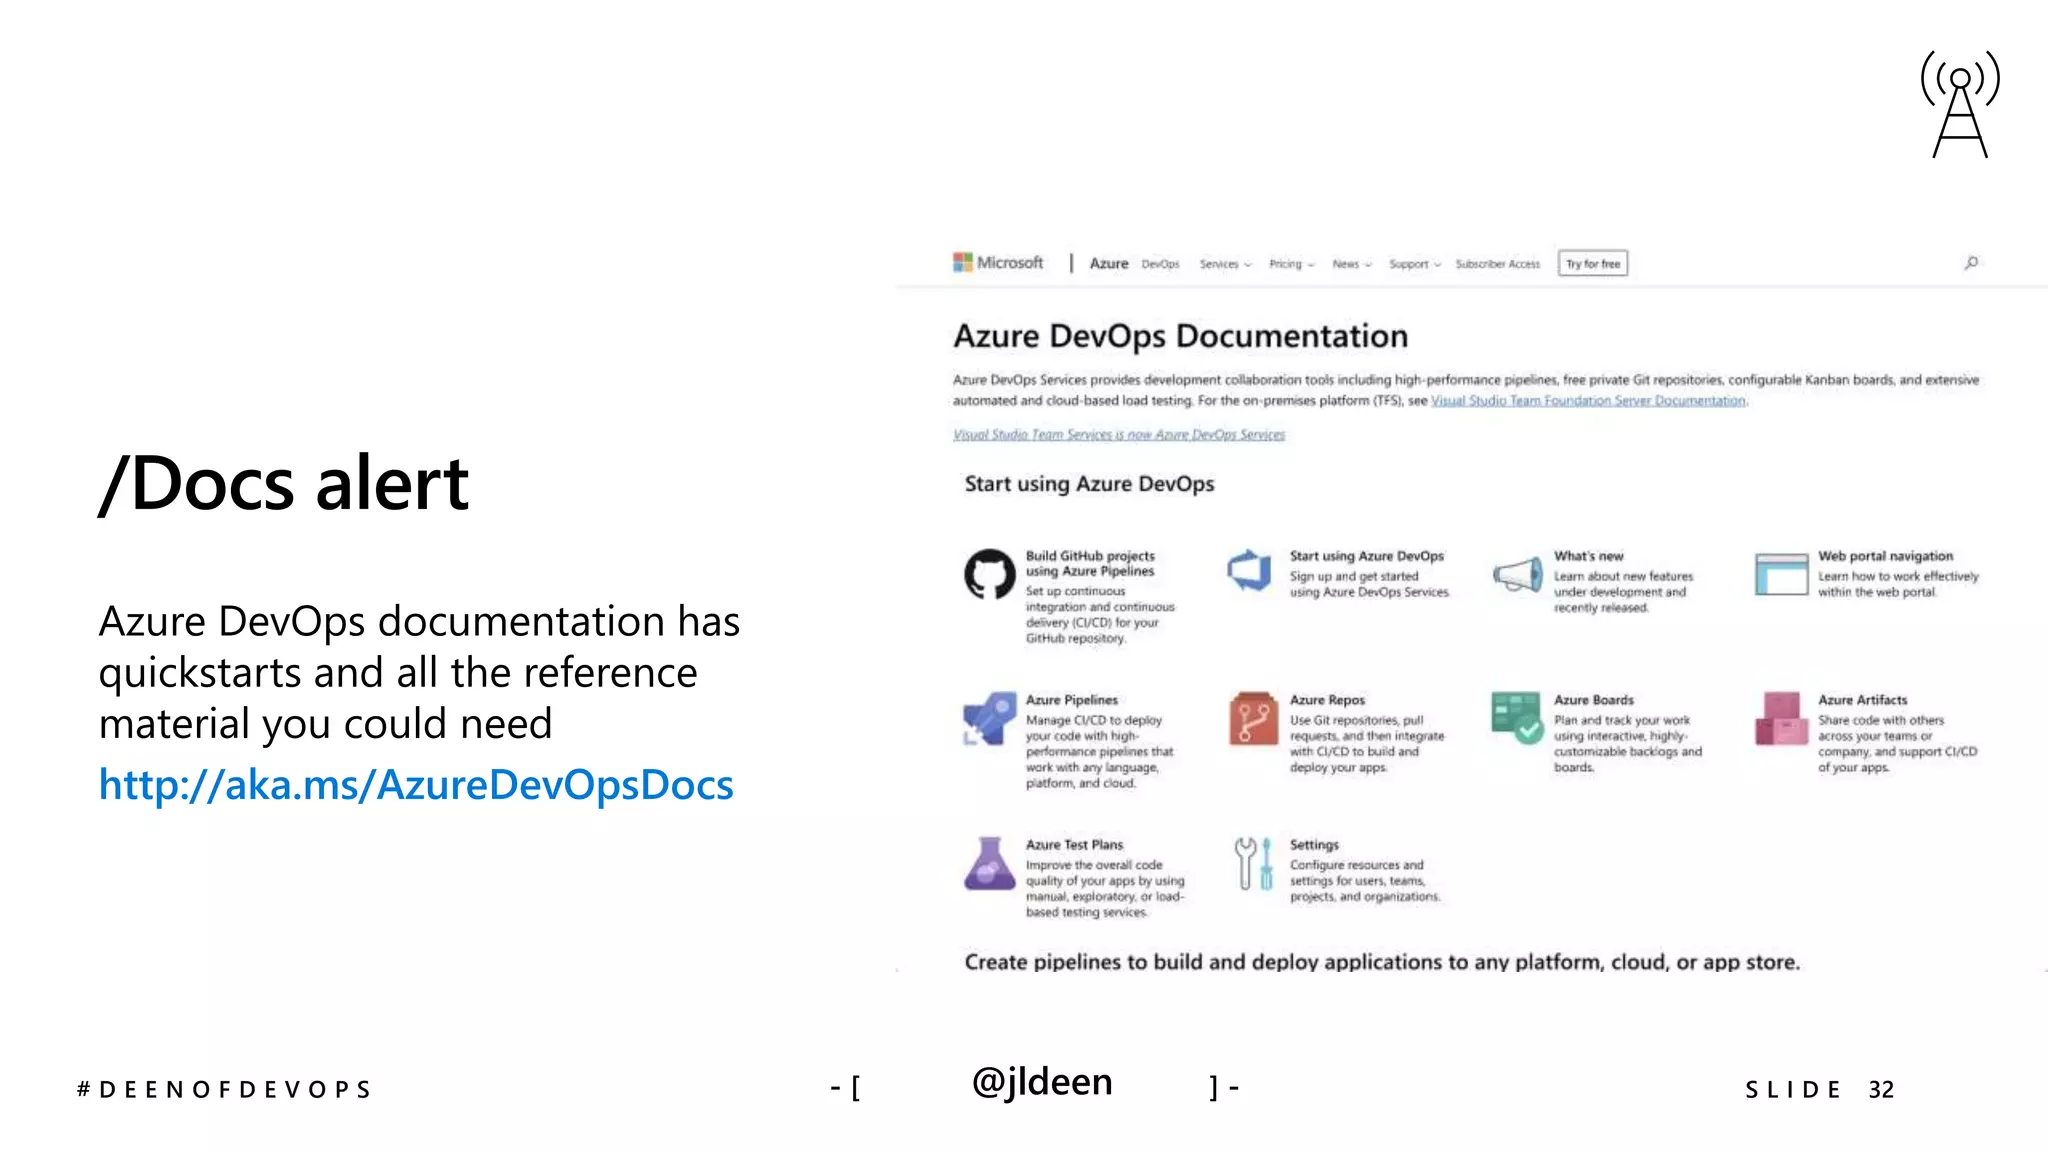The image size is (2048, 1152).
Task: Open Subscriber Access in the navbar
Action: [1497, 264]
